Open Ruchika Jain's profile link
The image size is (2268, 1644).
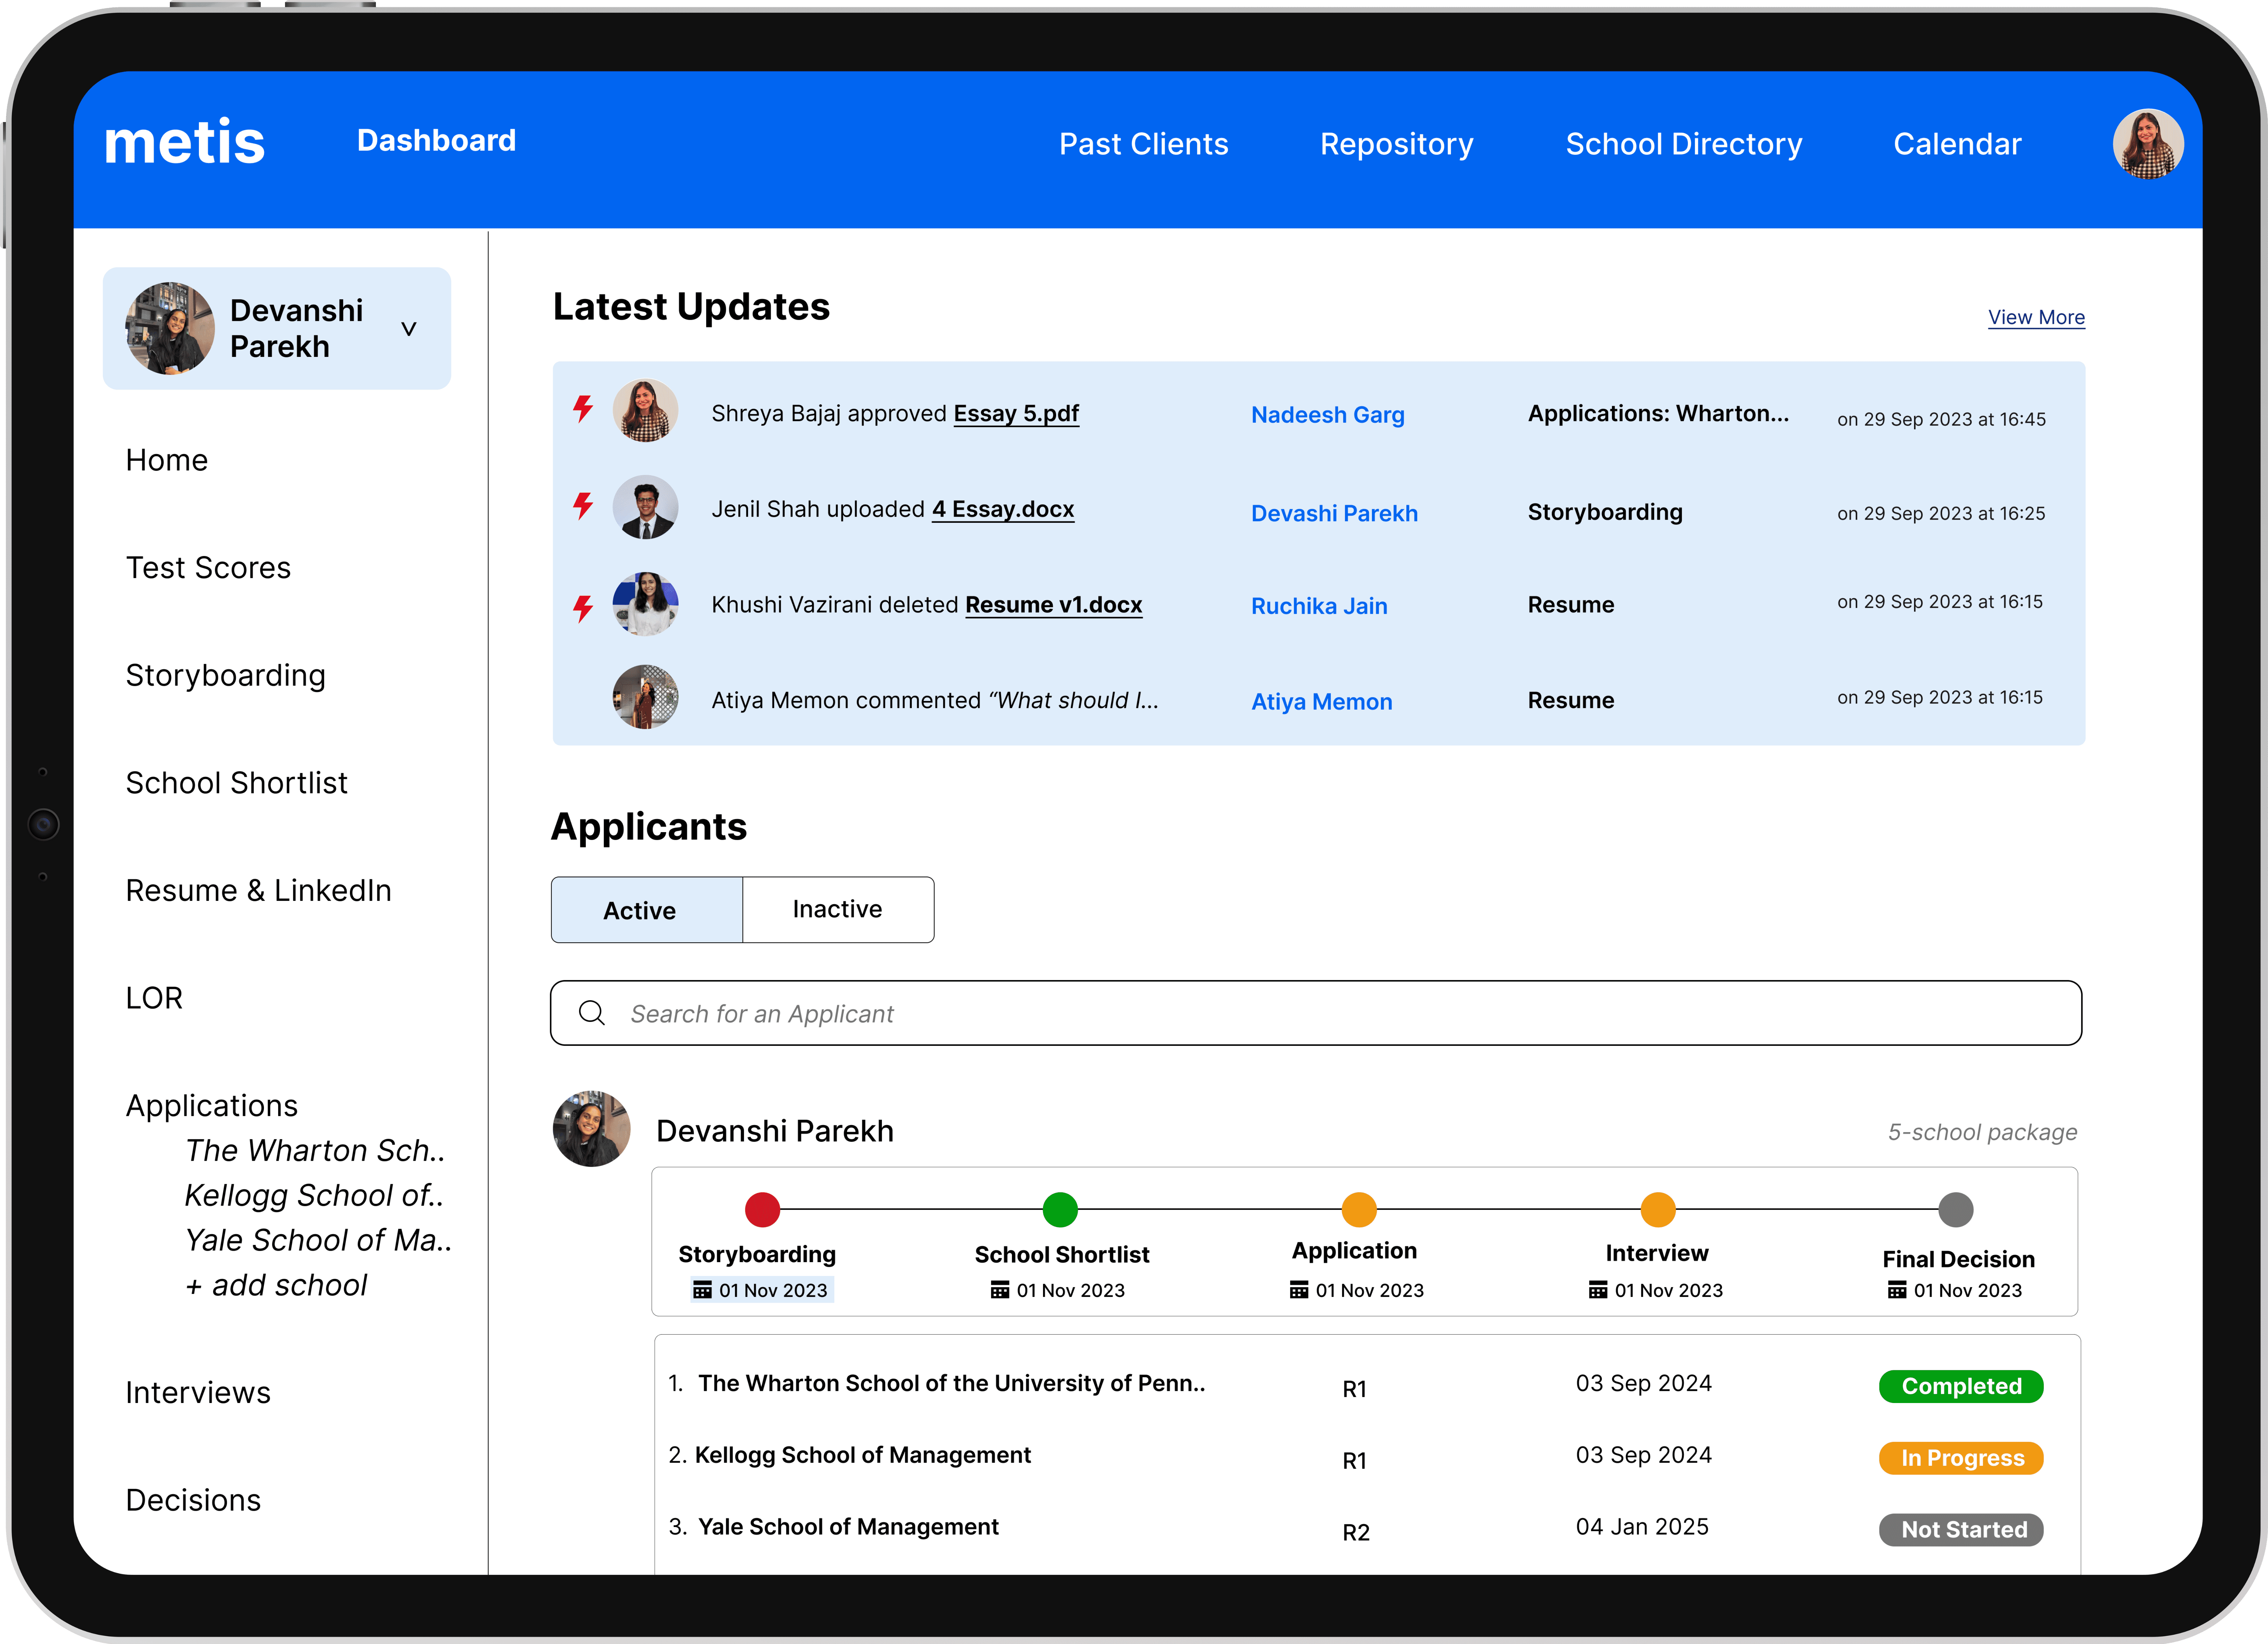(x=1319, y=606)
